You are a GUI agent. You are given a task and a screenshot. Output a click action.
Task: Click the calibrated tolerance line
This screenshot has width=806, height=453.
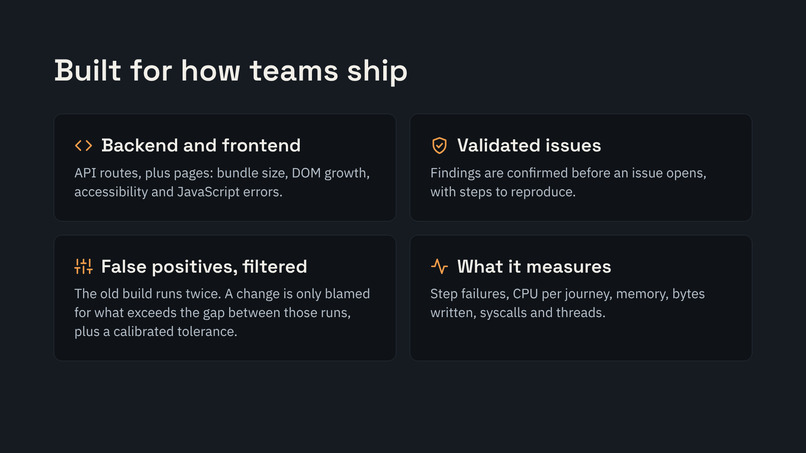(156, 332)
